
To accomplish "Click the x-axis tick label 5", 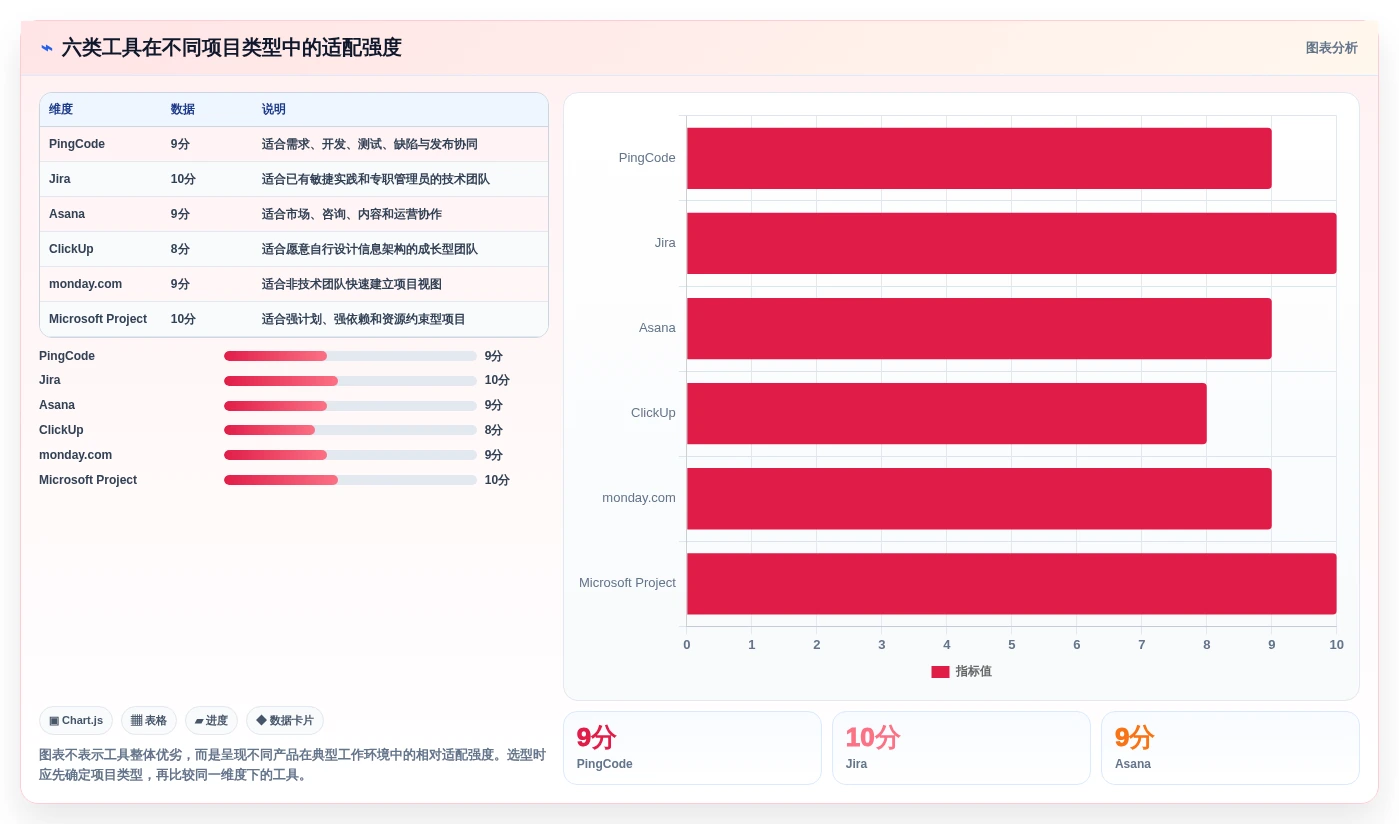I will coord(1012,645).
